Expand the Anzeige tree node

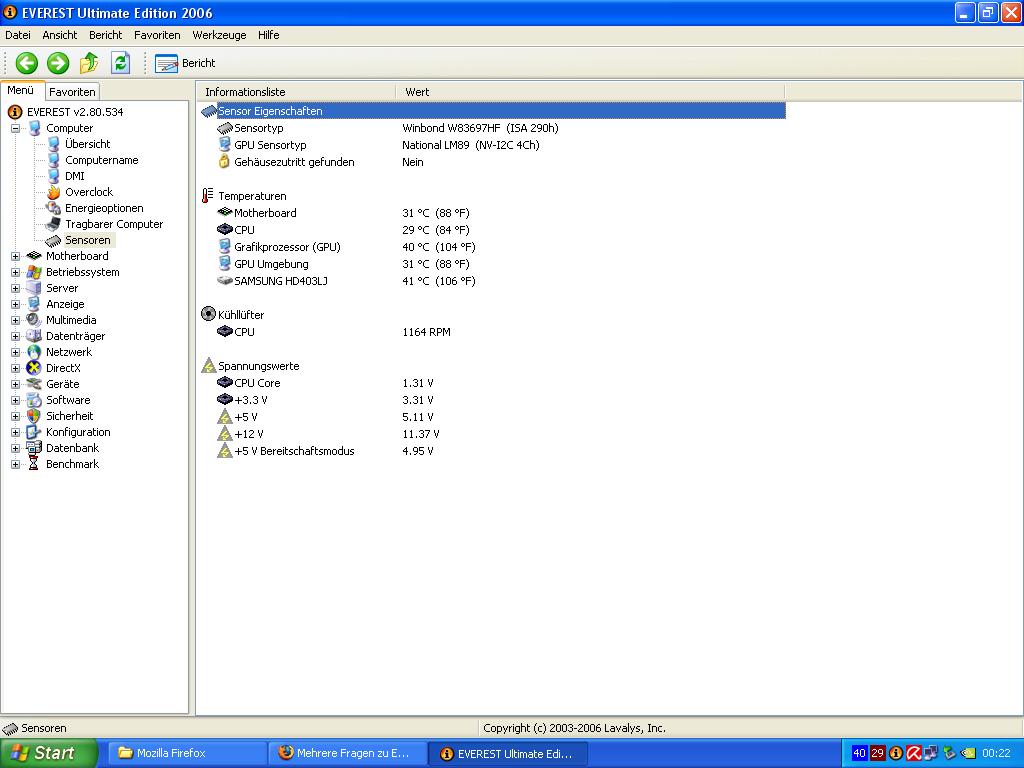pos(16,304)
